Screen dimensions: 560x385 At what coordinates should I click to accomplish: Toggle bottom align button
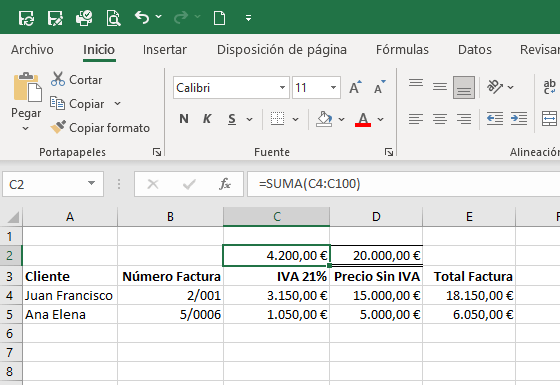coord(464,87)
